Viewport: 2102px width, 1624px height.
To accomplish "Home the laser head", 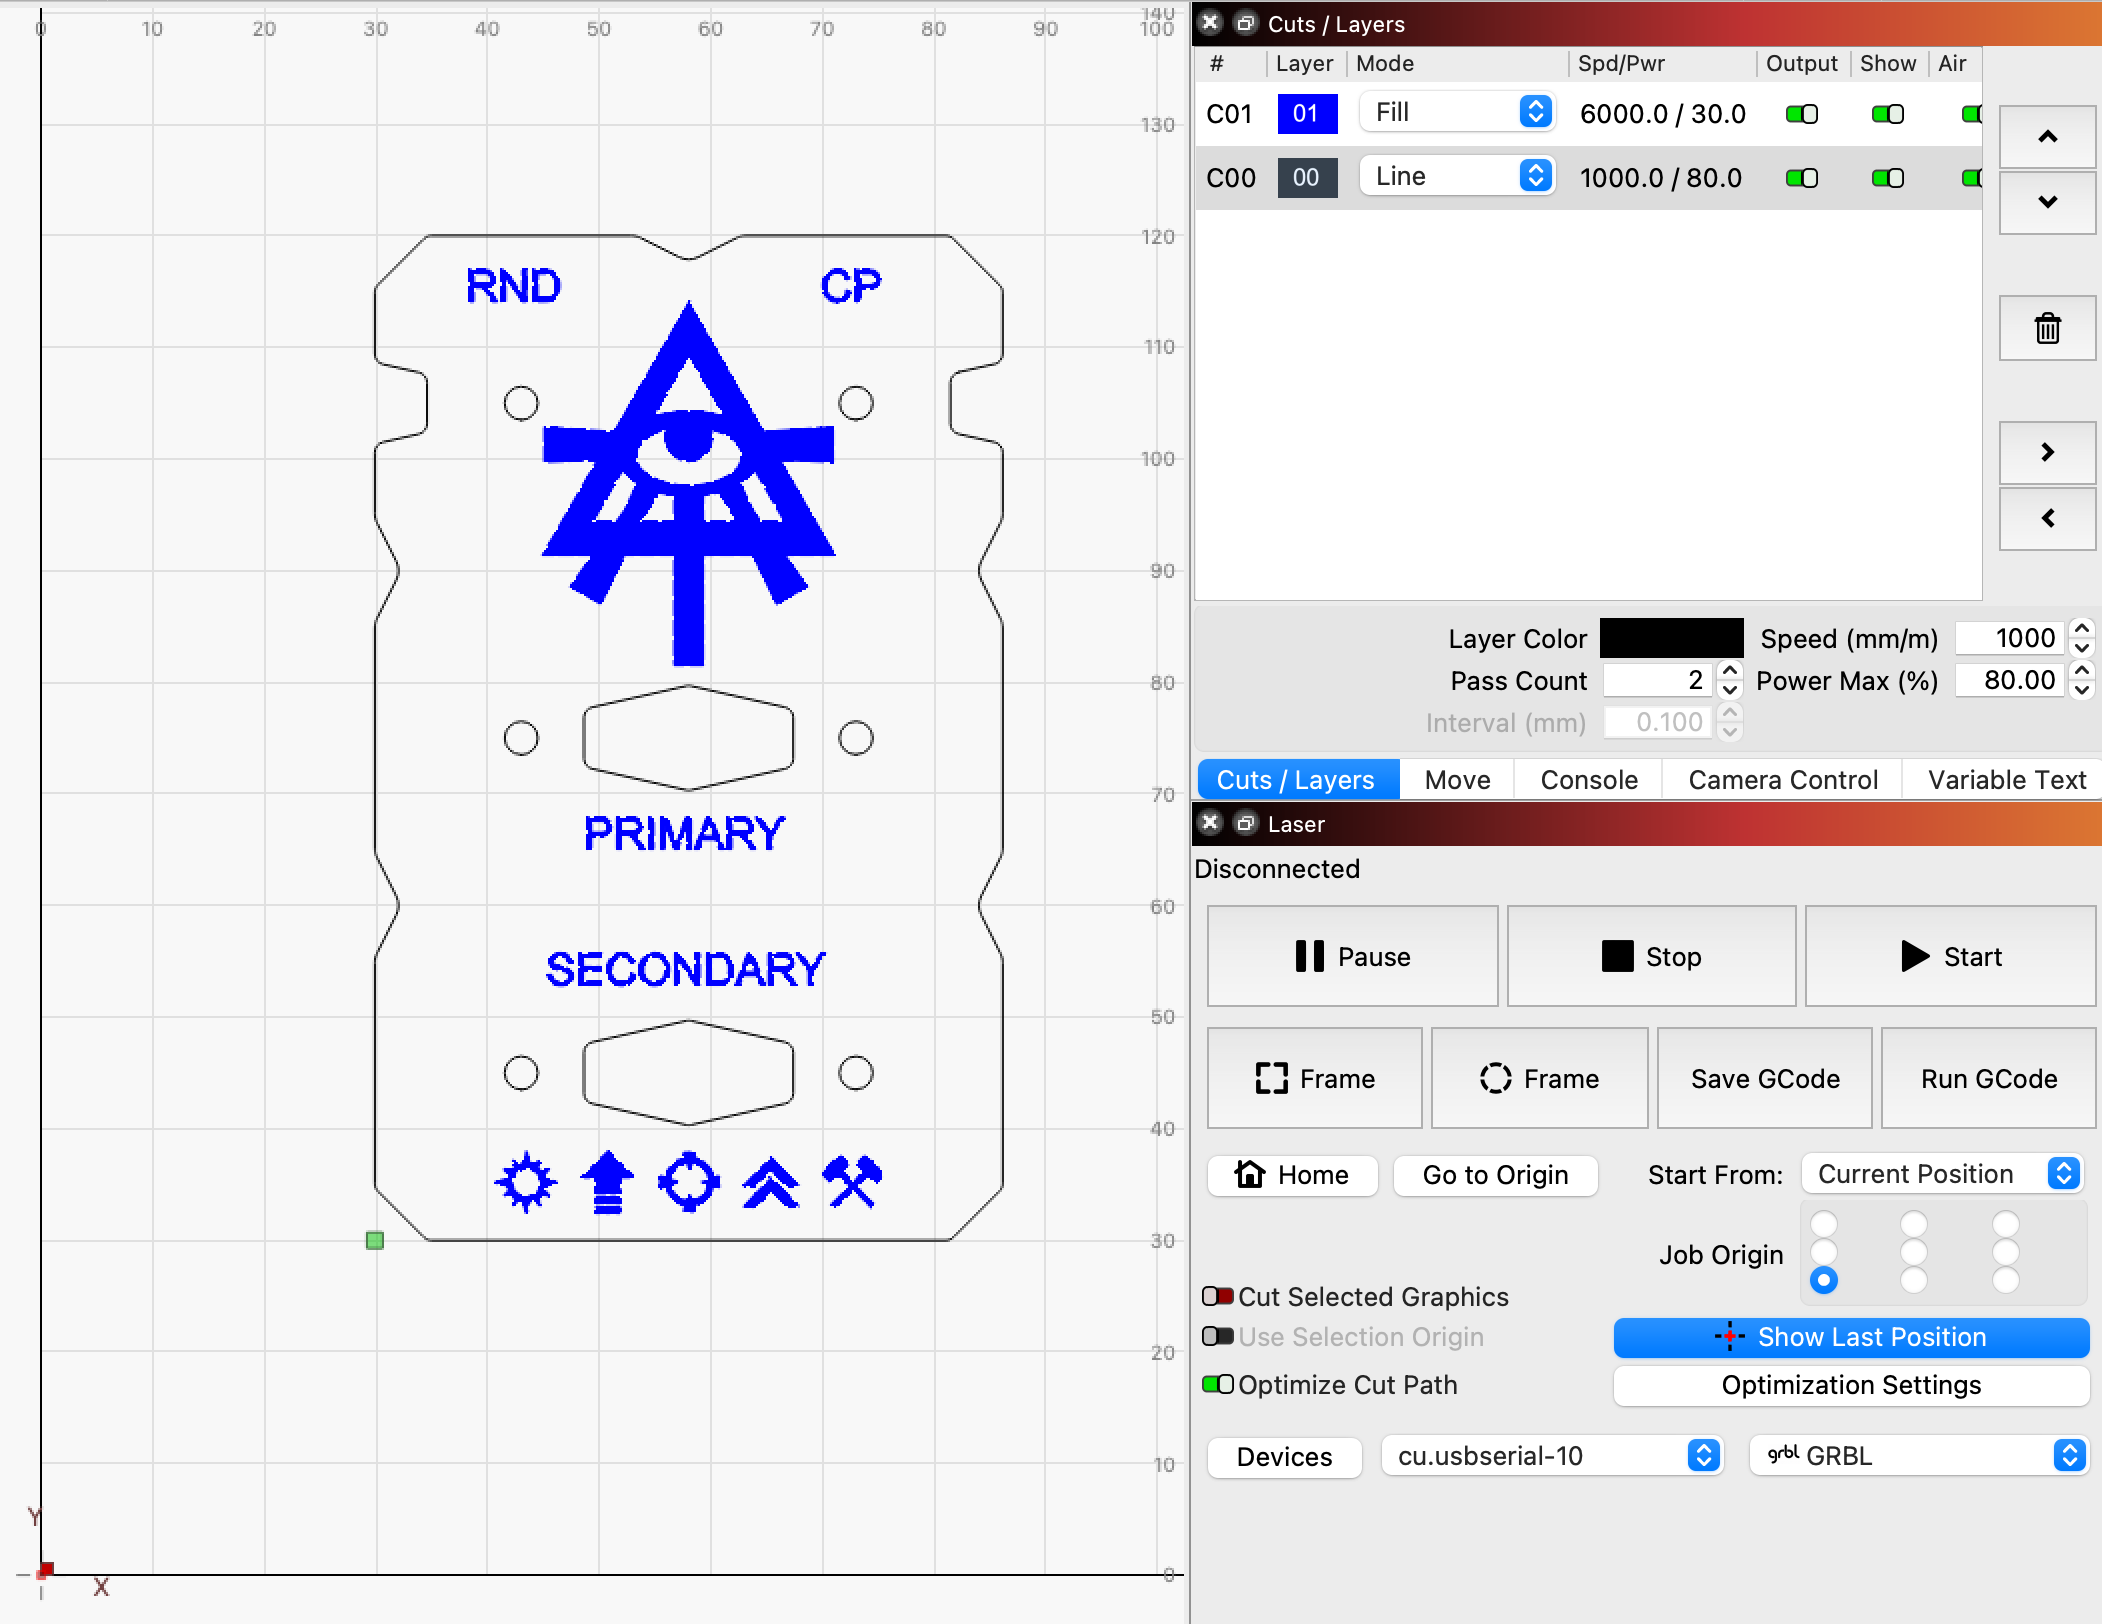I will point(1292,1175).
